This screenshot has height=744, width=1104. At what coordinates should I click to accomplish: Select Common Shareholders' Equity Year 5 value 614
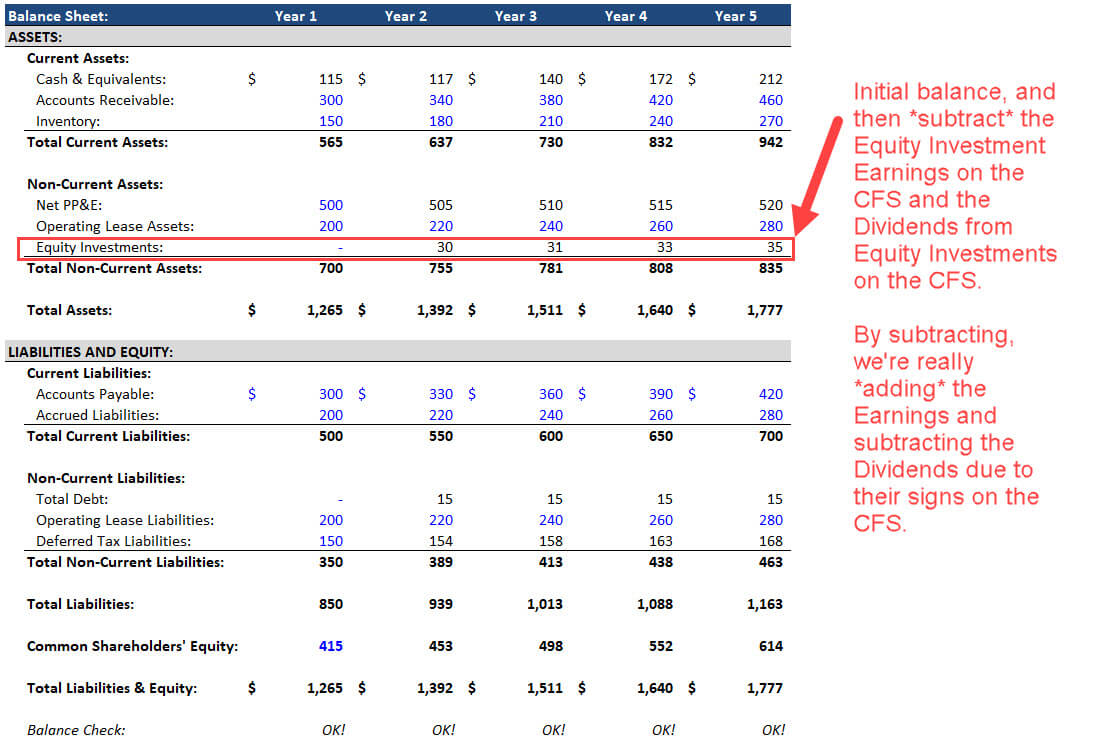click(x=771, y=646)
